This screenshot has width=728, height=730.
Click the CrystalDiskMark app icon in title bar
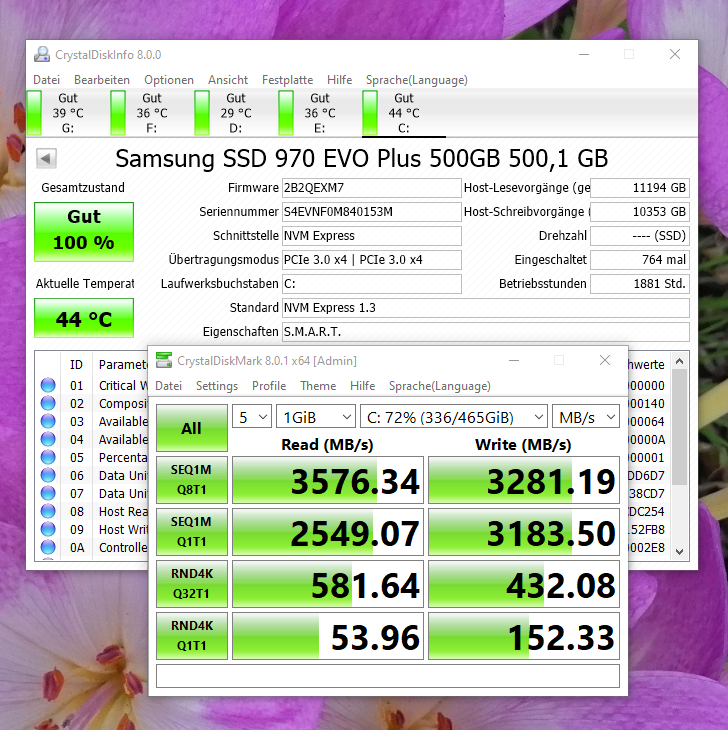coord(163,360)
